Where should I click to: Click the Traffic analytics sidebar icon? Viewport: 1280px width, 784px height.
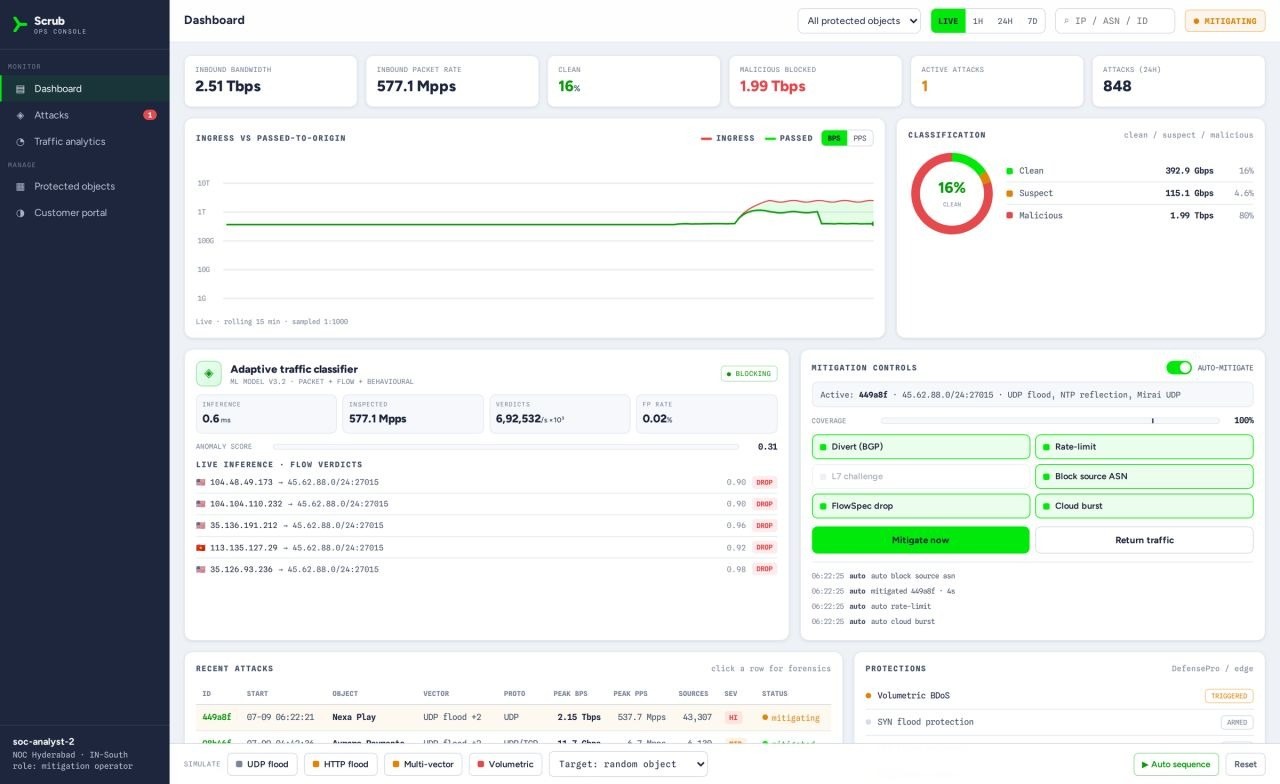pyautogui.click(x=20, y=142)
